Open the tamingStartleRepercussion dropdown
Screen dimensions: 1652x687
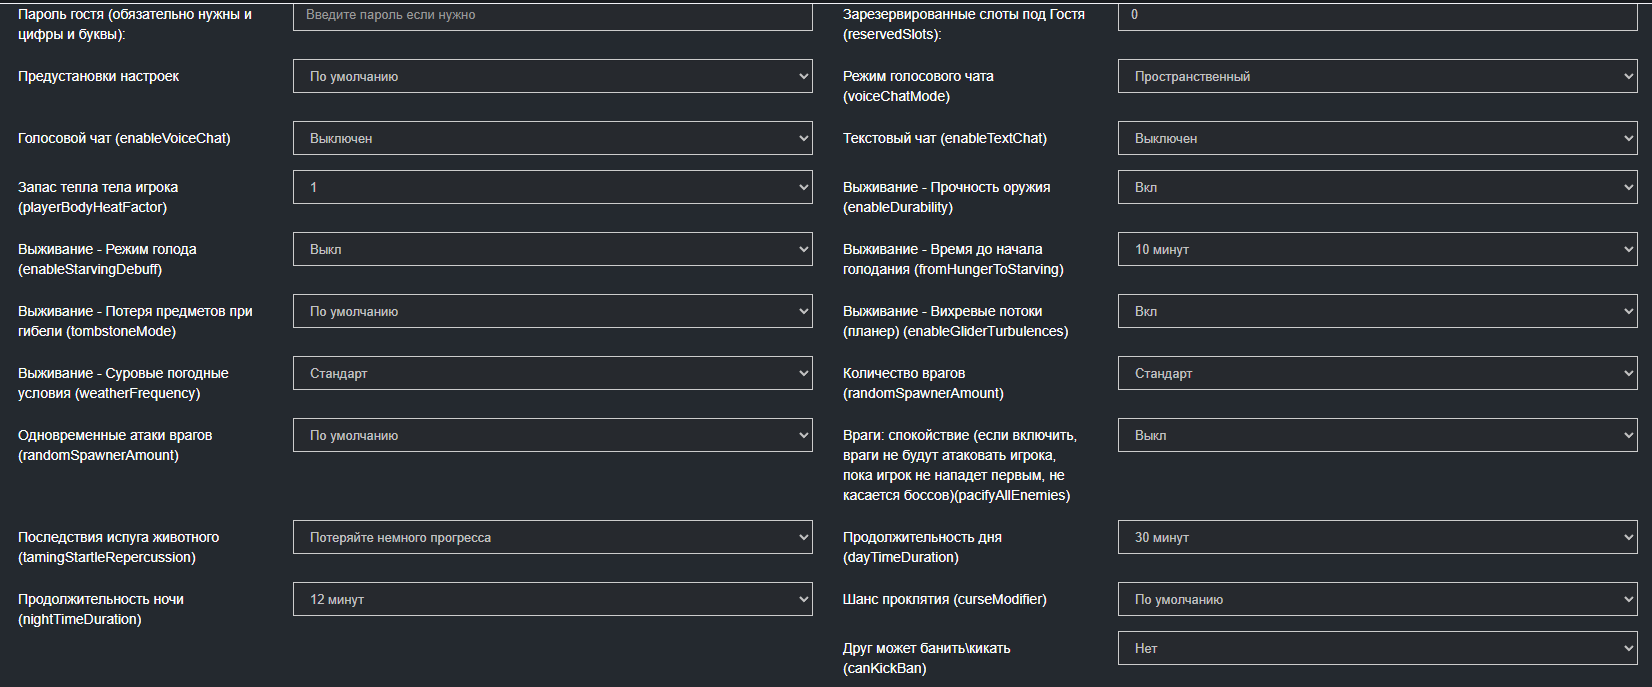click(552, 538)
